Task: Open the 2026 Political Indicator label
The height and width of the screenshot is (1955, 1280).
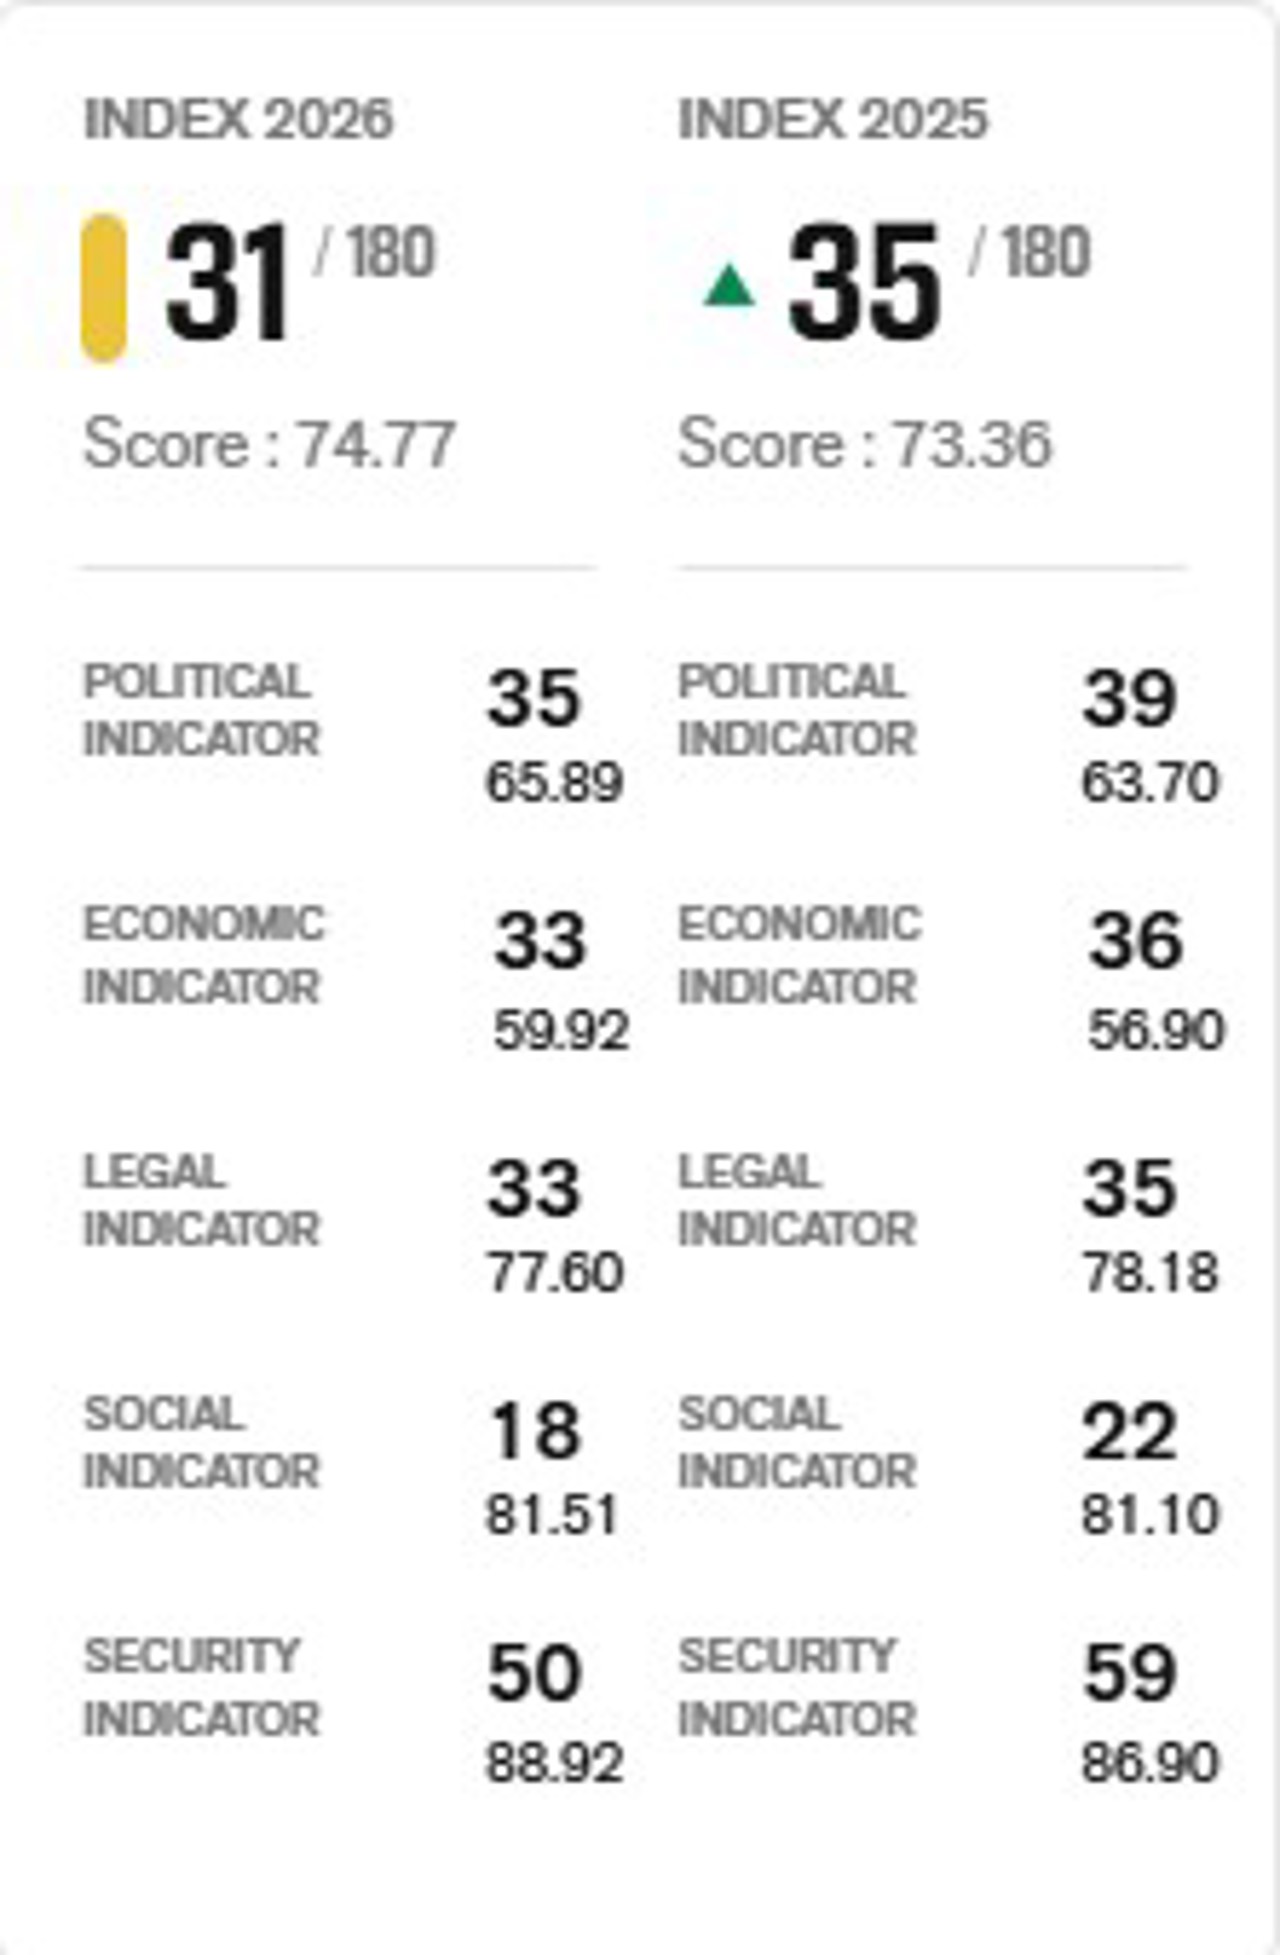Action: click(x=201, y=710)
